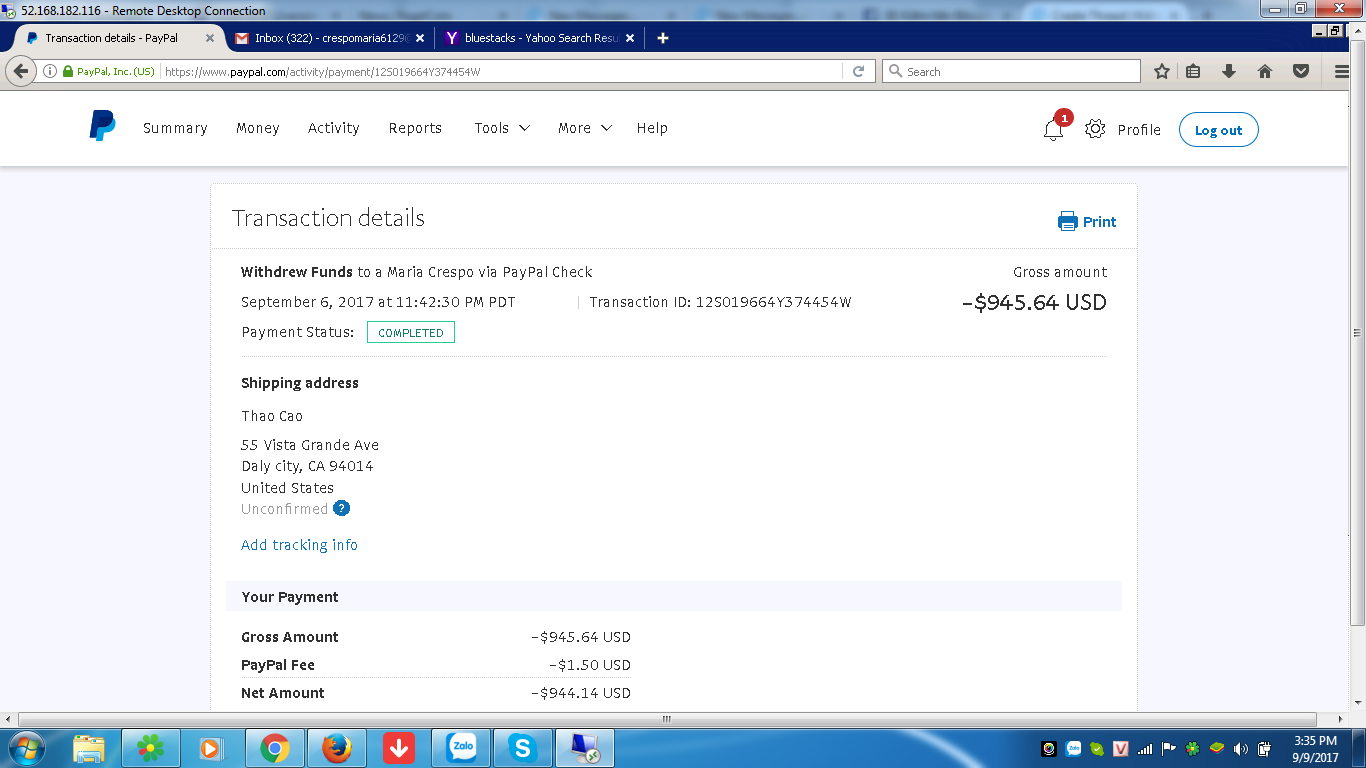The width and height of the screenshot is (1366, 768).
Task: Click the vertical scrollbar thumb
Action: click(x=1358, y=332)
